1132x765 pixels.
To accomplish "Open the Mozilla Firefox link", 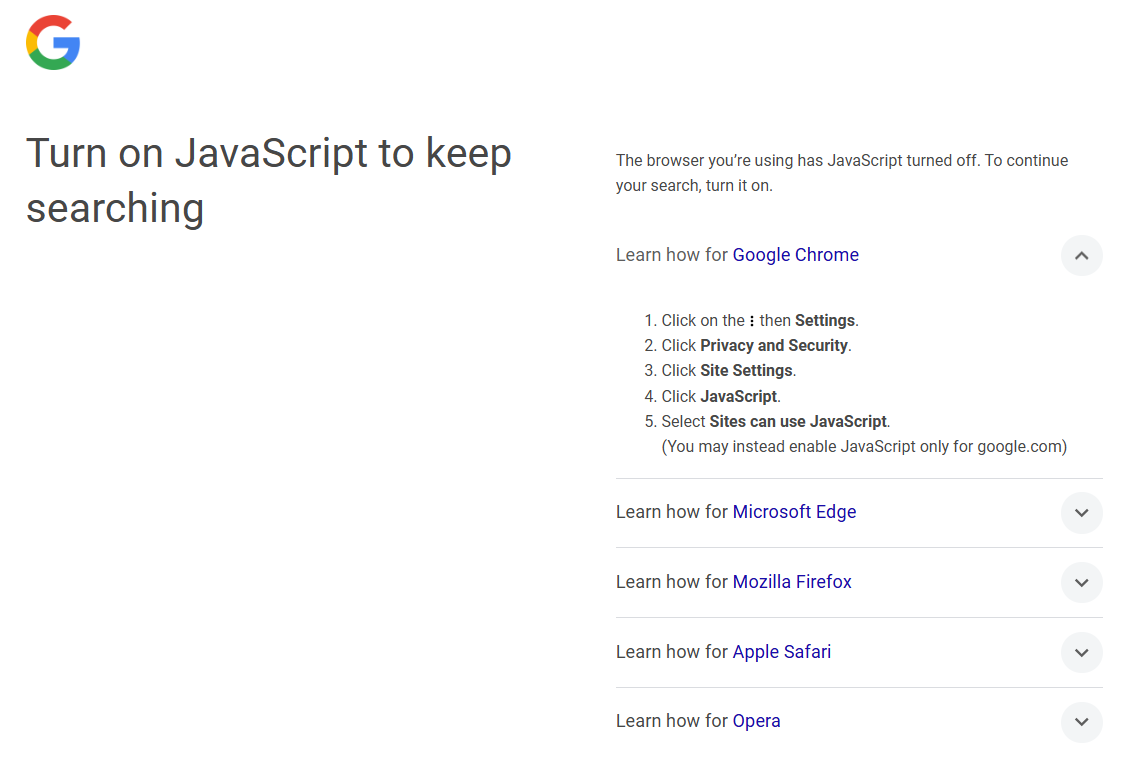I will click(x=792, y=582).
